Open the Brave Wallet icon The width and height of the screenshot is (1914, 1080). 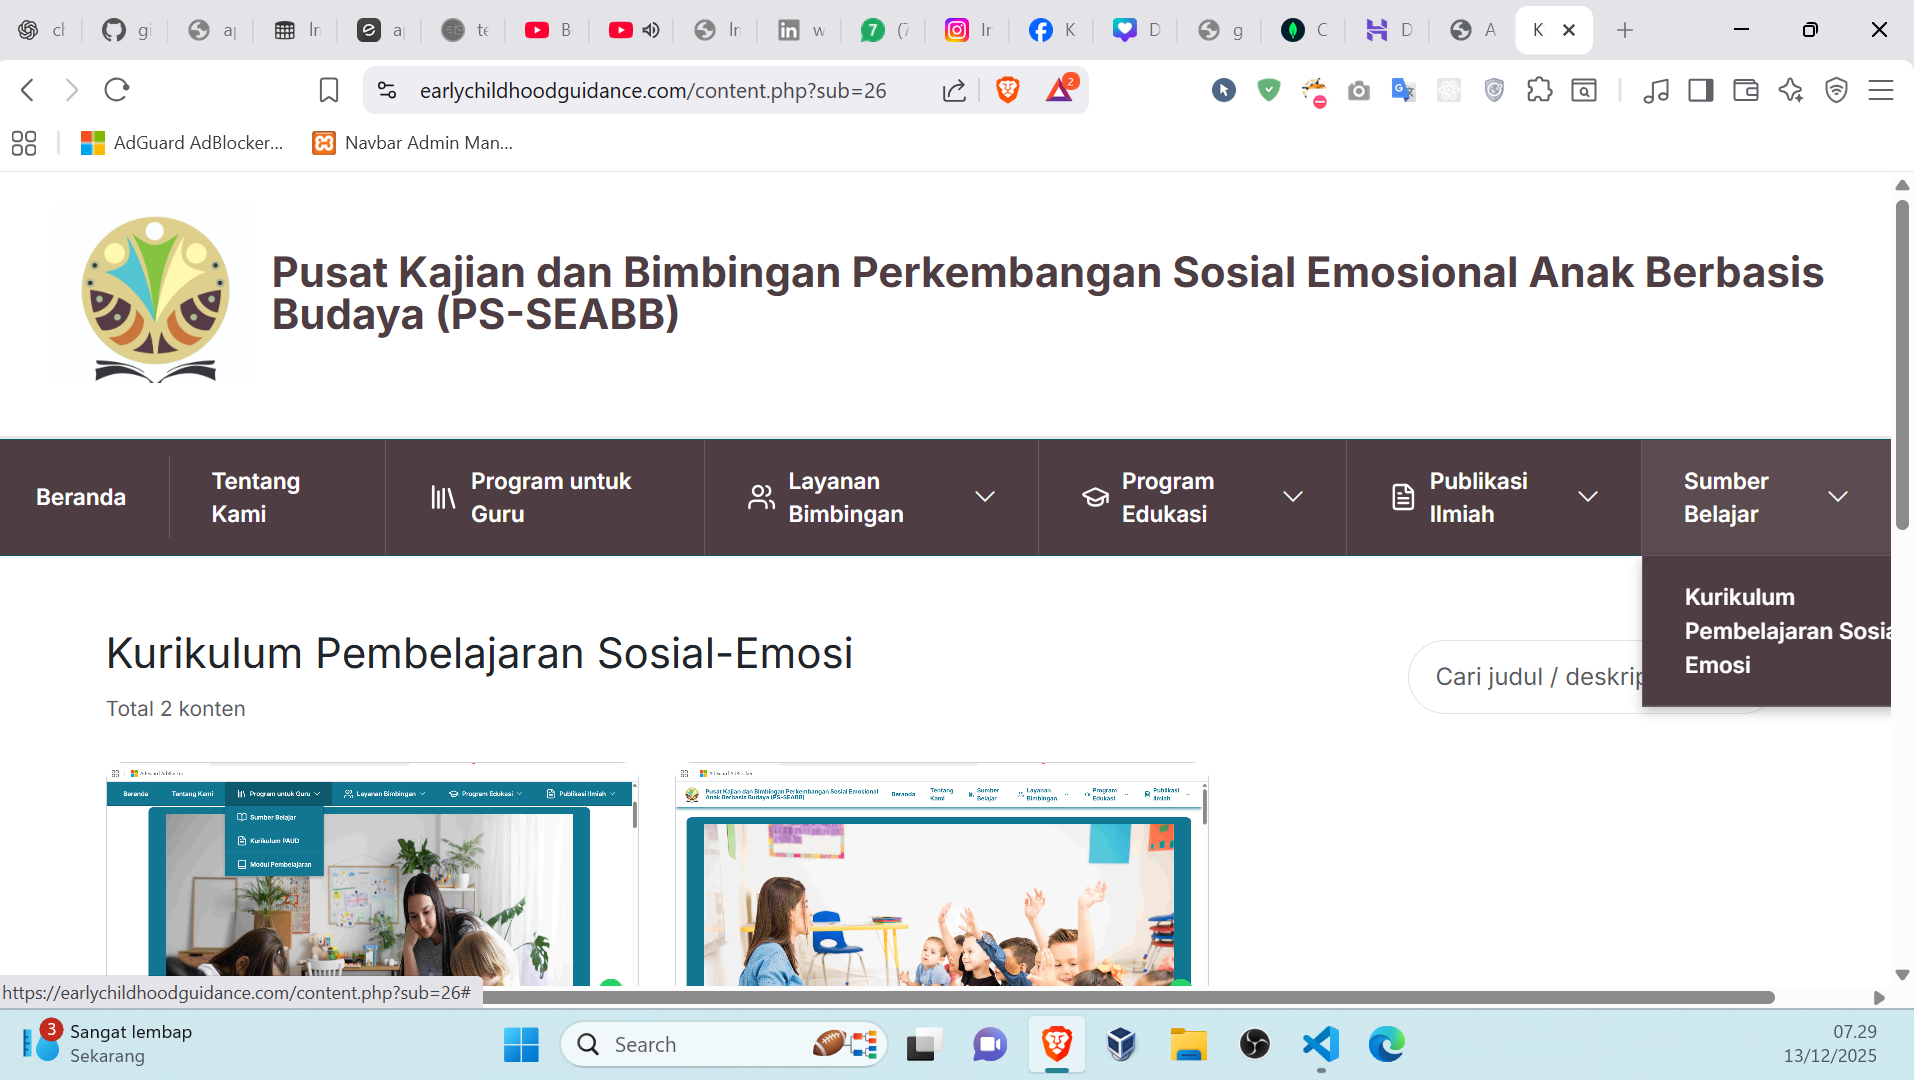tap(1745, 90)
